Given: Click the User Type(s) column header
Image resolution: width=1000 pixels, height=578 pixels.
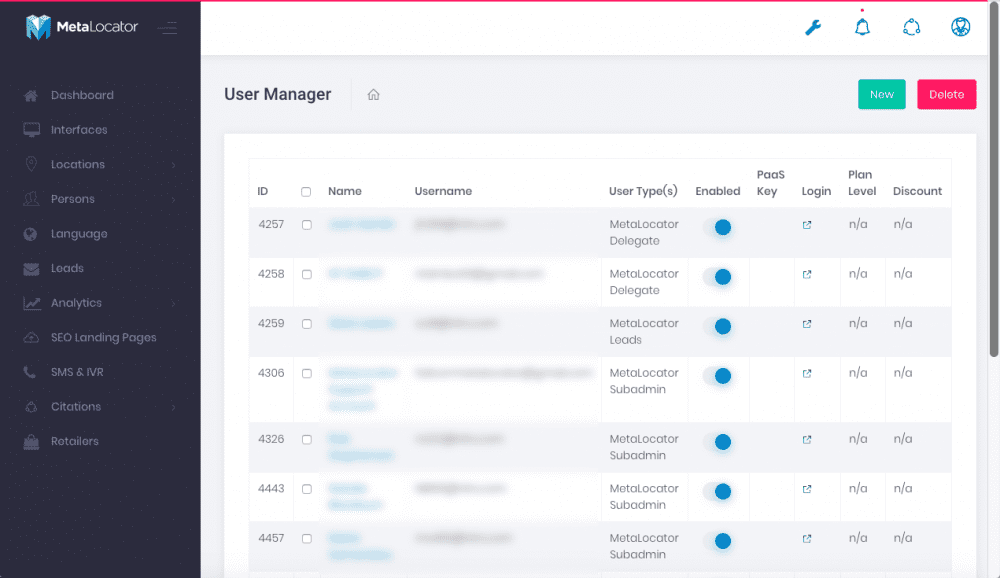Looking at the screenshot, I should 643,191.
